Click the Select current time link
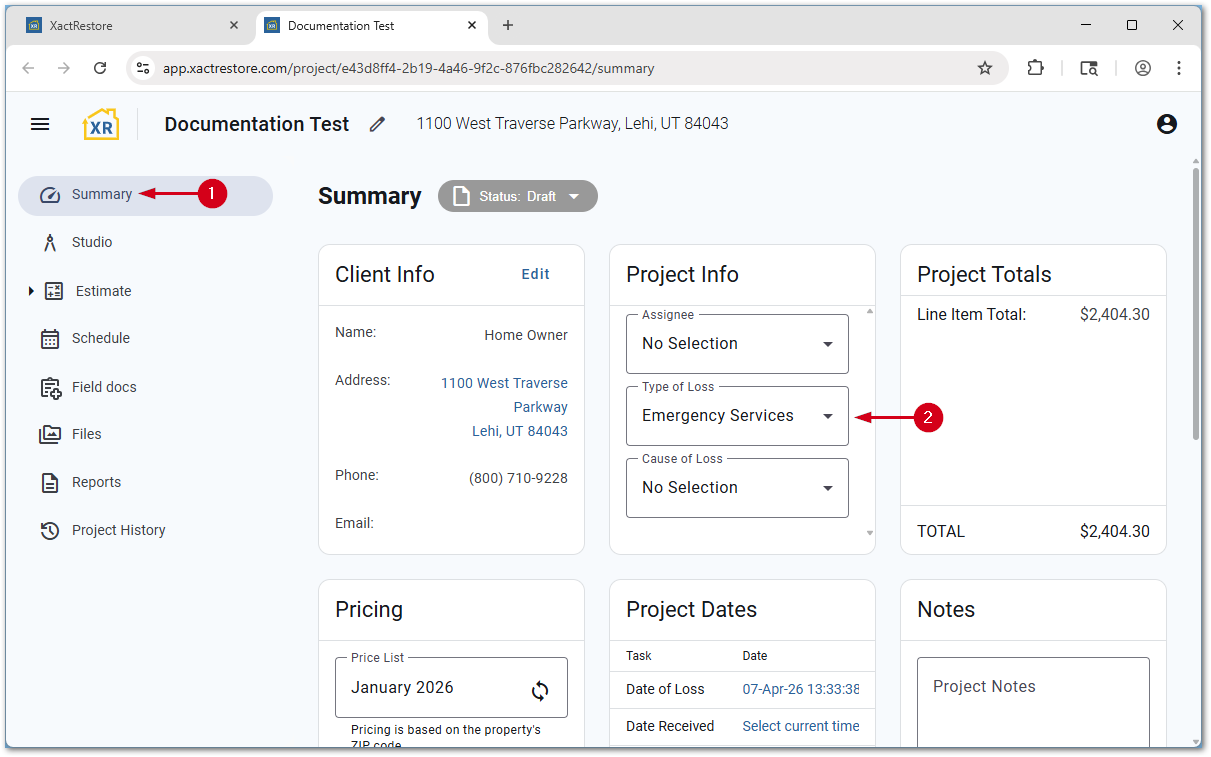 801,726
